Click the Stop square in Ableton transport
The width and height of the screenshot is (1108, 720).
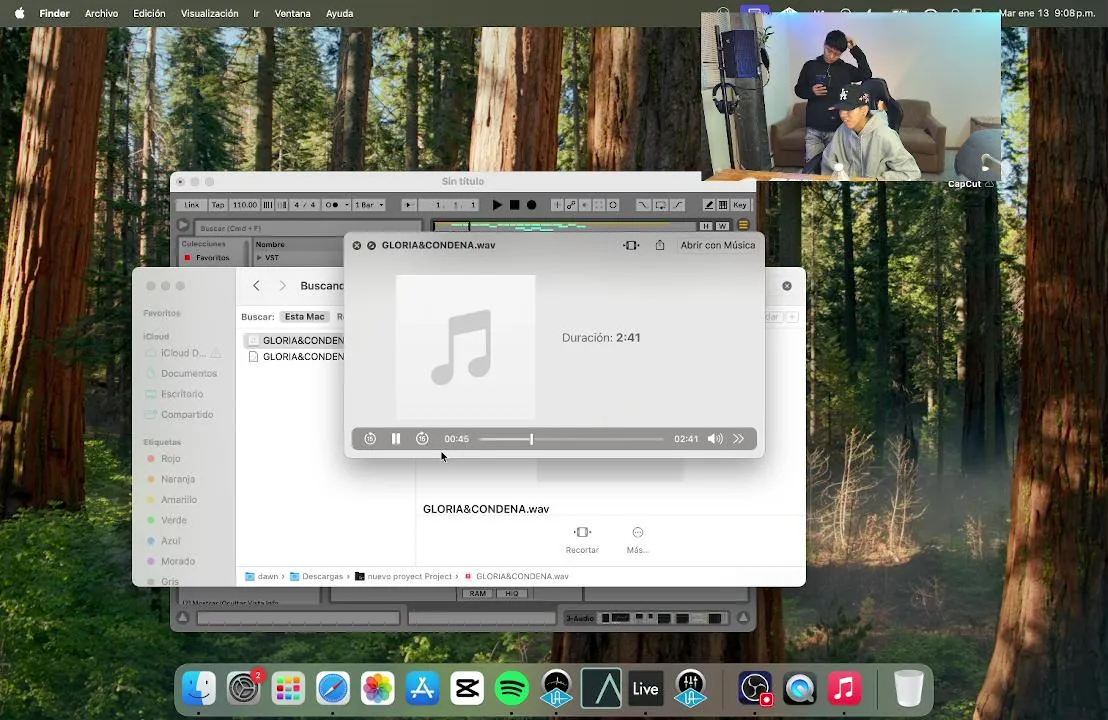coord(514,205)
